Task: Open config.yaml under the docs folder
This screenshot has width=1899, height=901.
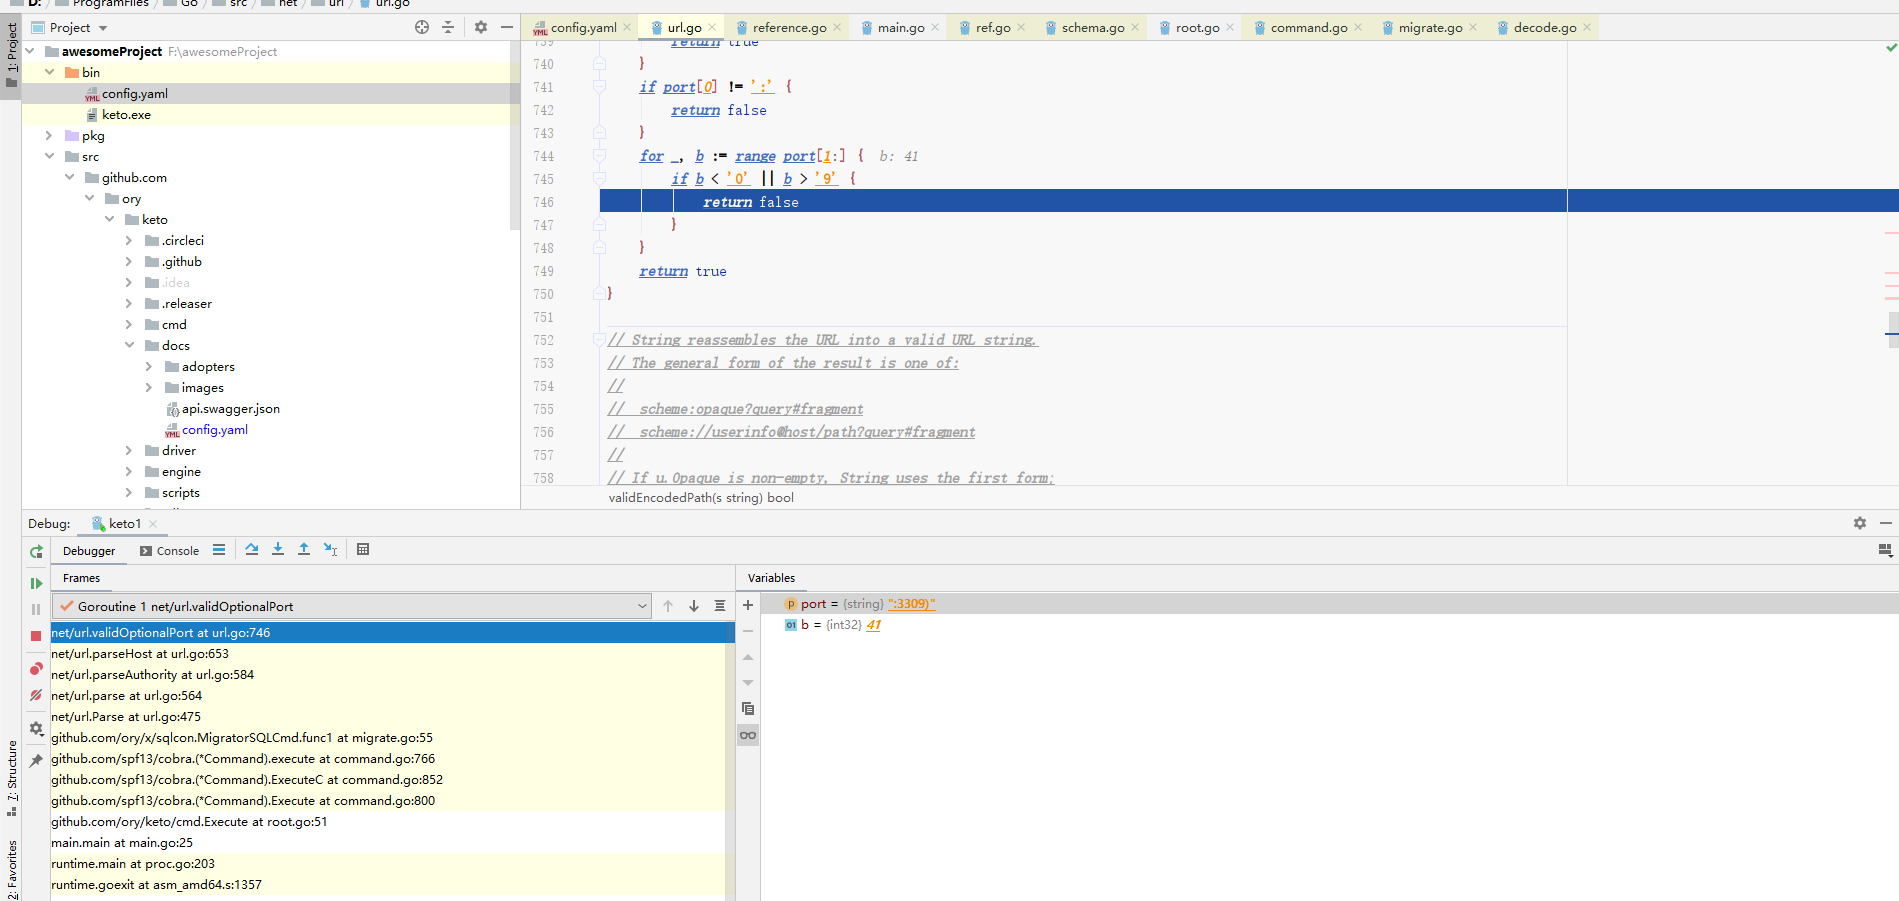Action: pos(214,430)
